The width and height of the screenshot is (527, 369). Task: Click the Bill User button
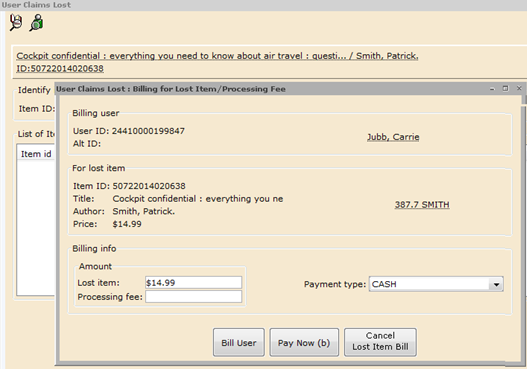click(239, 343)
